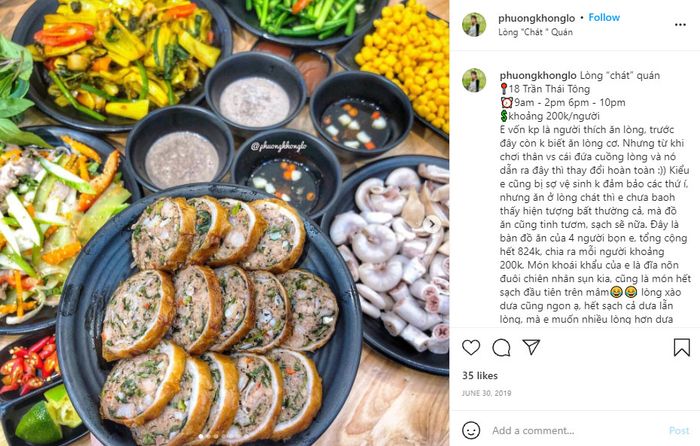The width and height of the screenshot is (700, 446).
Task: Open Lòng "Chất" Quán location link
Action: point(535,32)
